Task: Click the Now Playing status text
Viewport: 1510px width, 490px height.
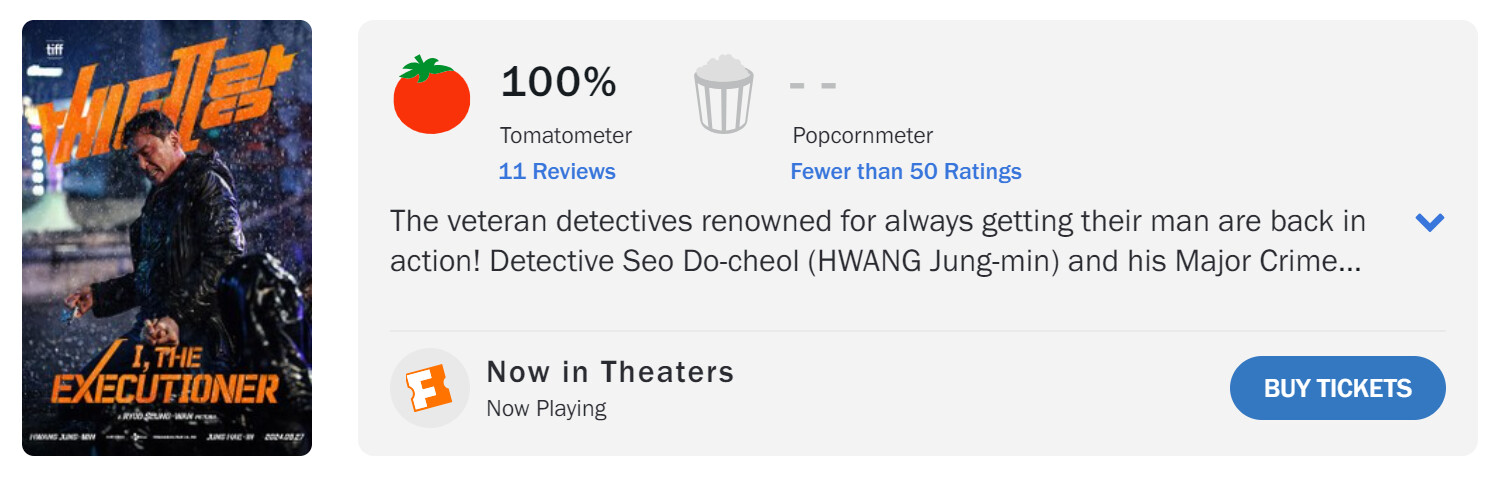Action: [x=546, y=408]
